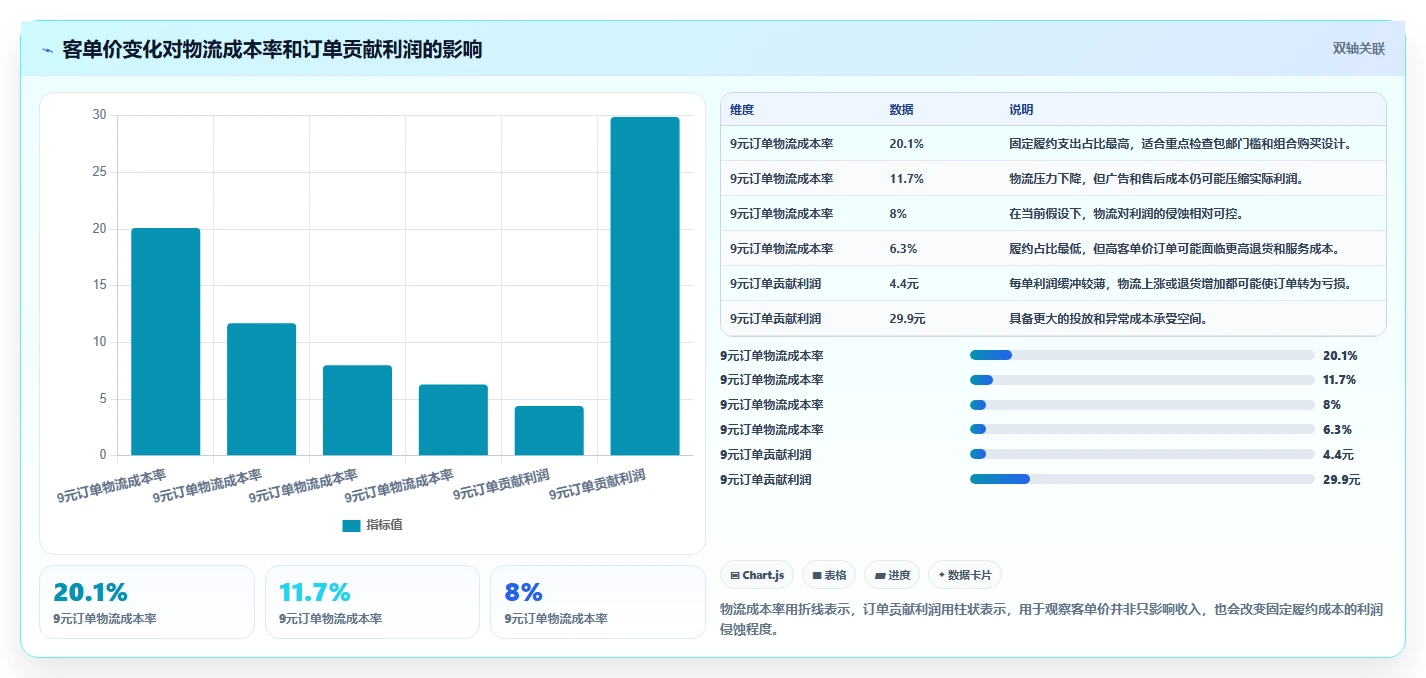Click the chart bar with value 8

click(x=357, y=410)
